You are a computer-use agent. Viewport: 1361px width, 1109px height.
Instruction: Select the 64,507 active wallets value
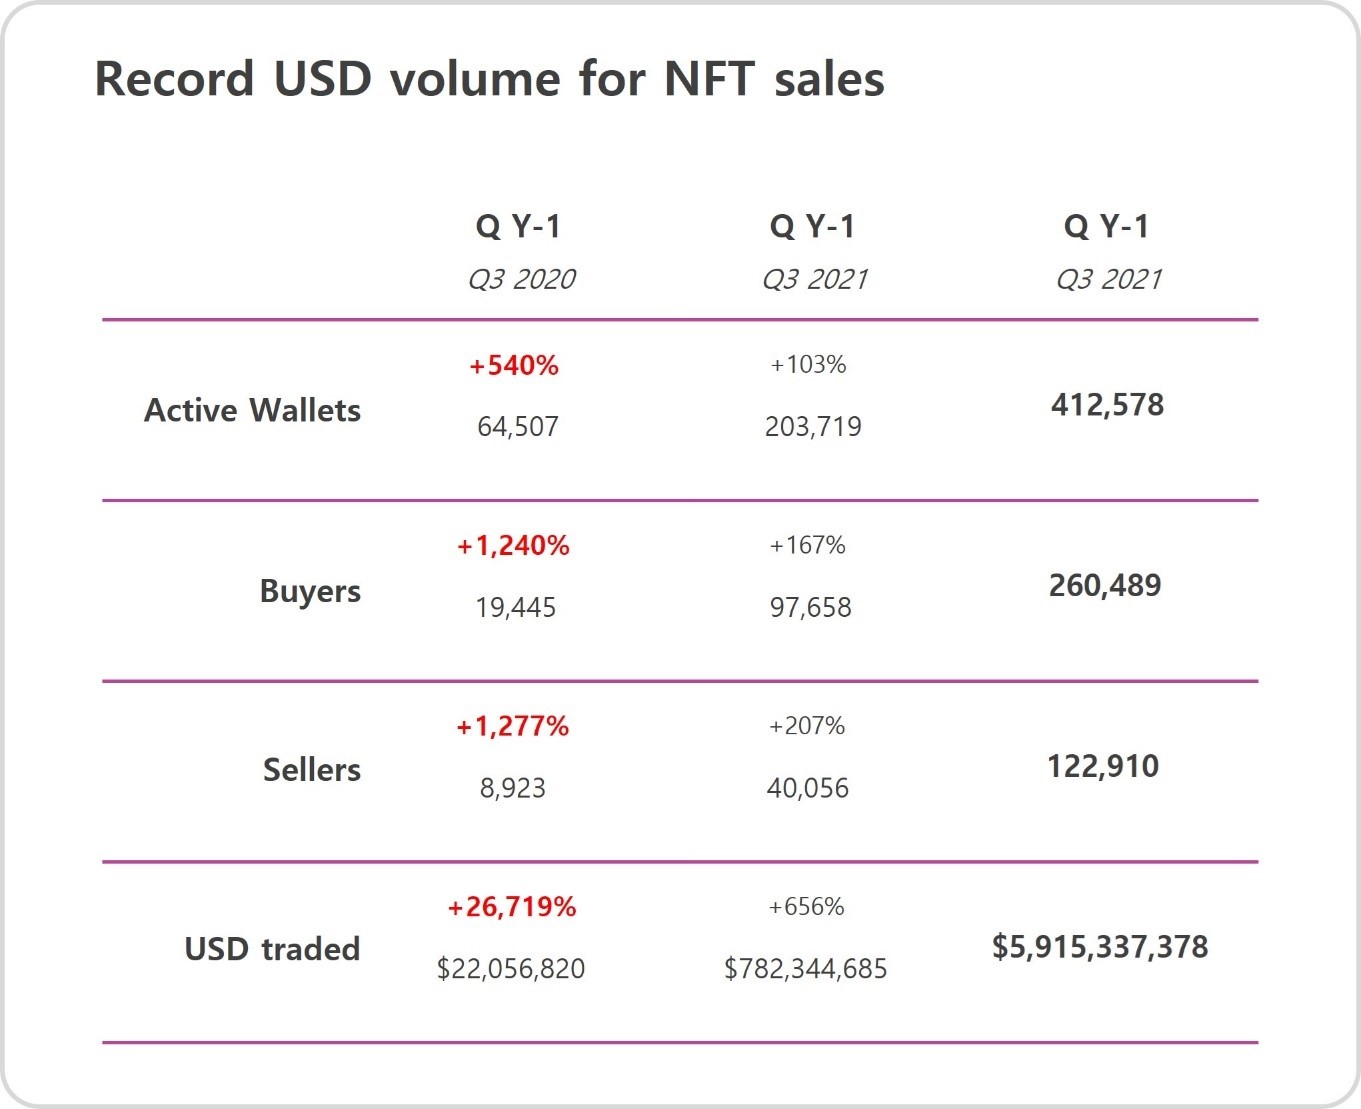517,427
